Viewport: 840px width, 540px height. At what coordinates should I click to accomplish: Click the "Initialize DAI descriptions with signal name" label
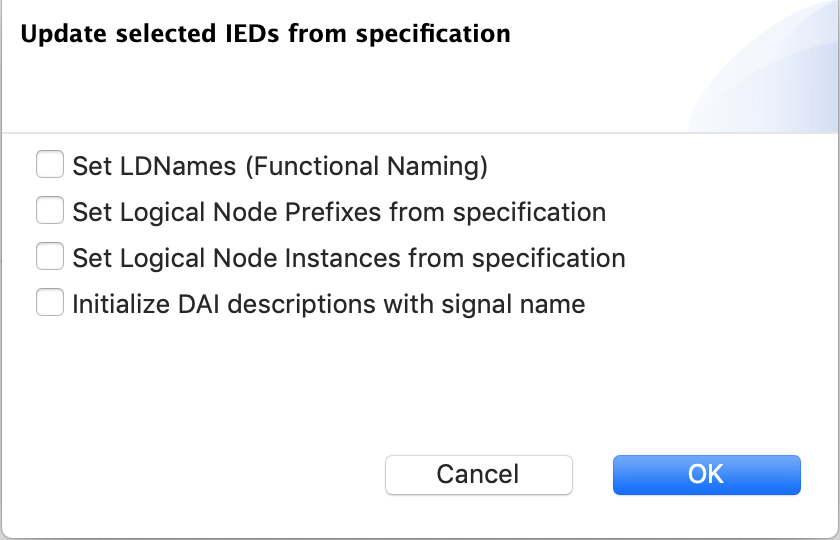point(329,304)
